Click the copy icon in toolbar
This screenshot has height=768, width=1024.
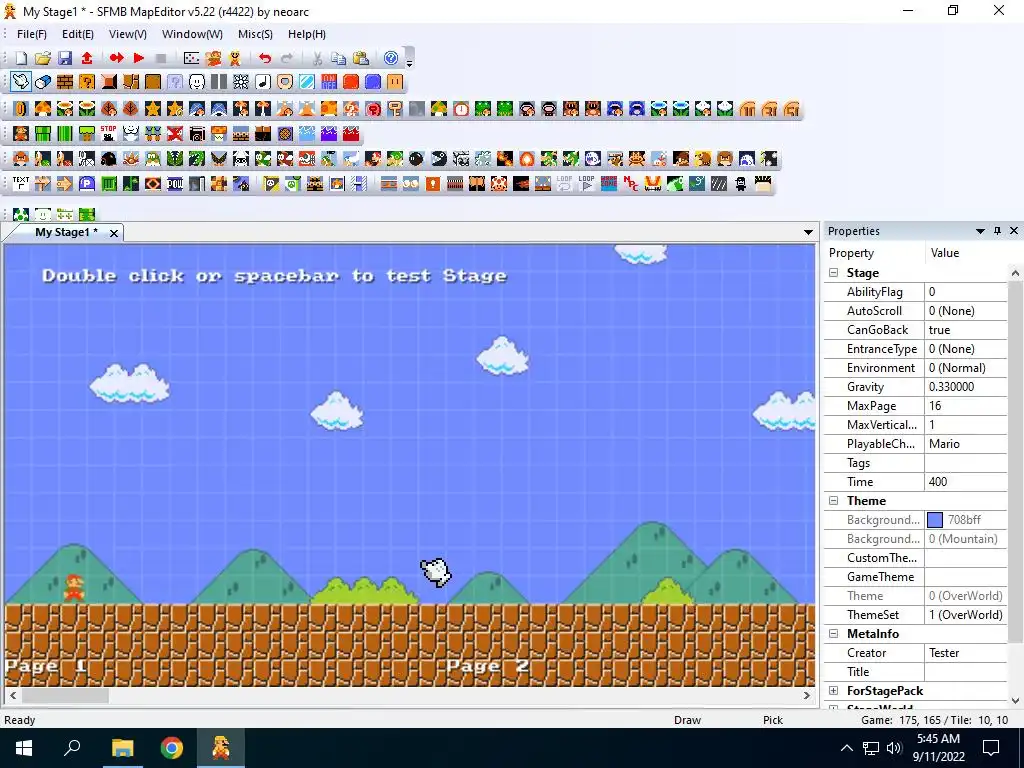pos(338,58)
